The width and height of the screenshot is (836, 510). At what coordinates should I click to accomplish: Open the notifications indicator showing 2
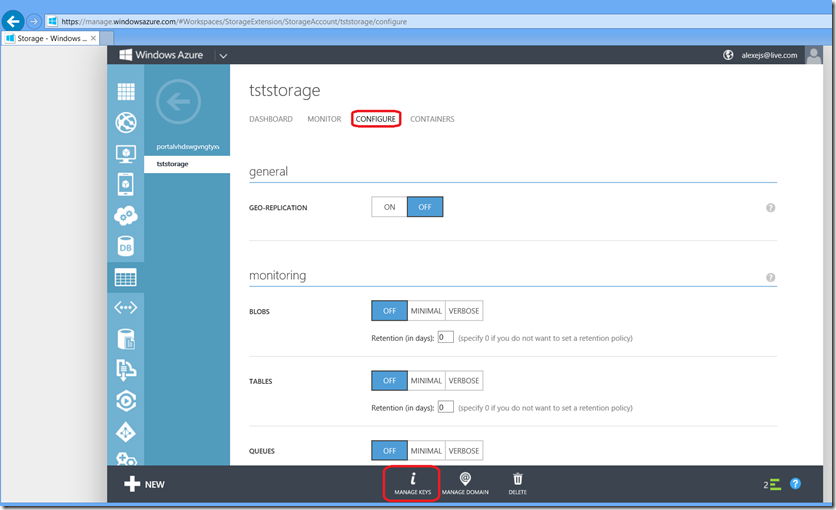click(x=771, y=484)
